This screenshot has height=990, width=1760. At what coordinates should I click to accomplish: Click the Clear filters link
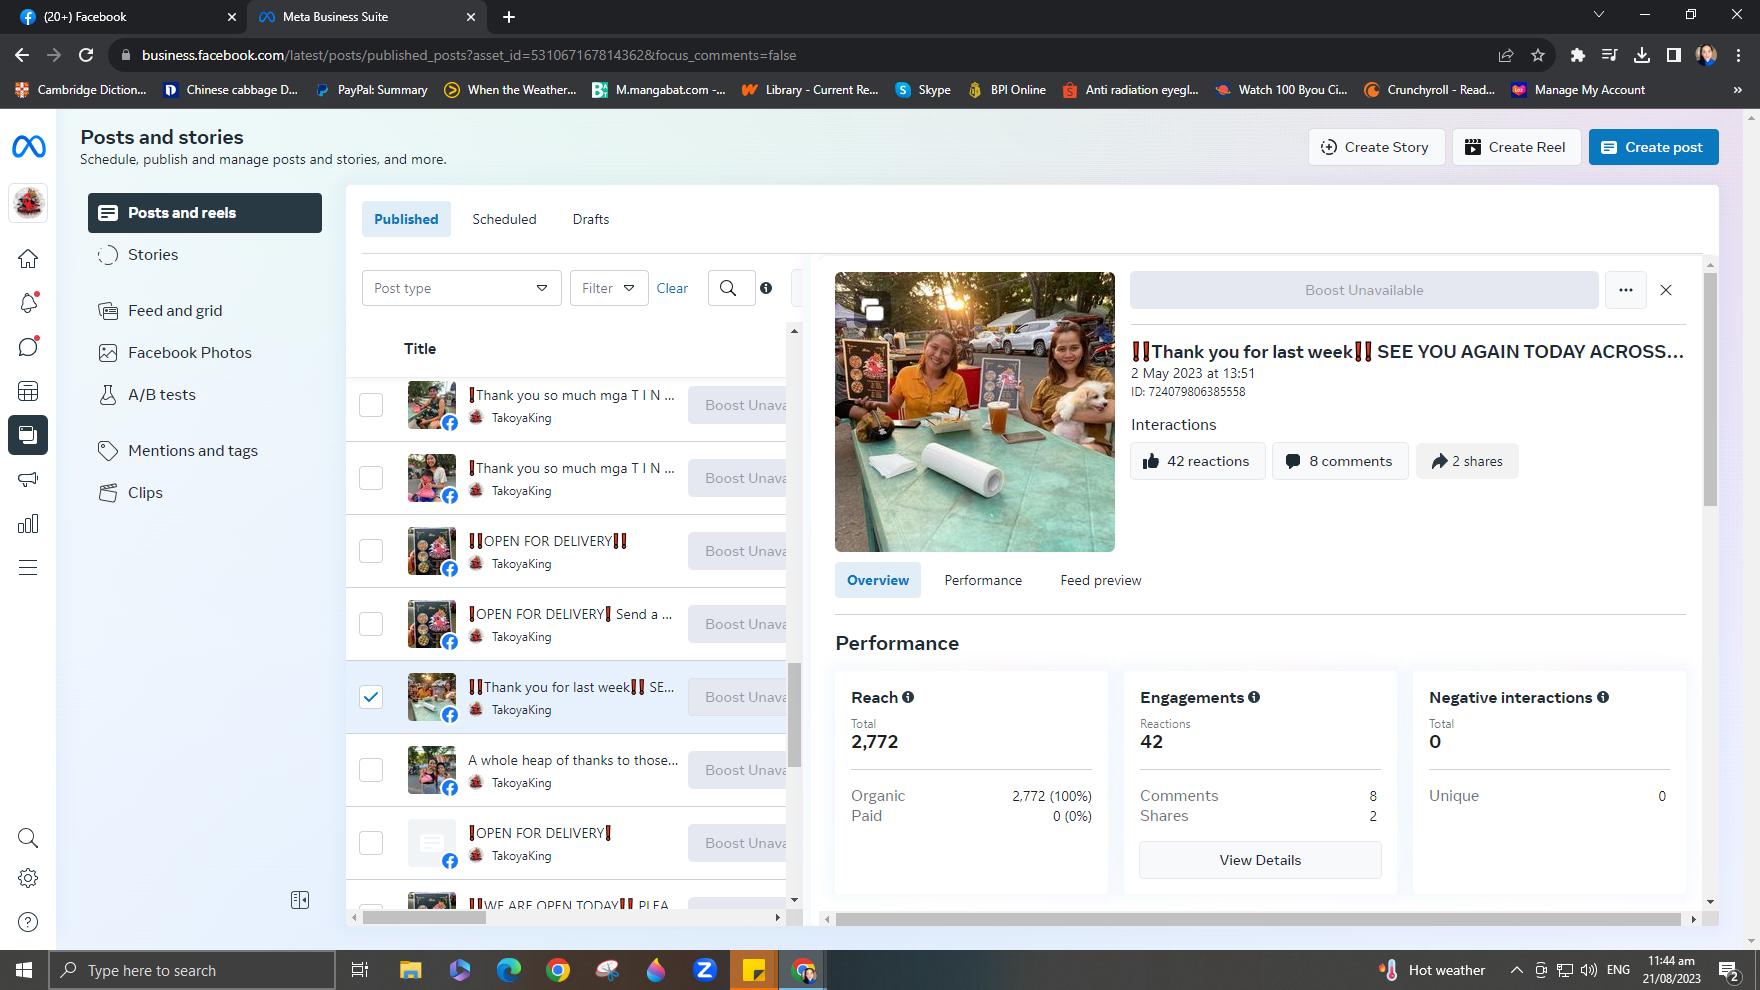click(x=672, y=288)
